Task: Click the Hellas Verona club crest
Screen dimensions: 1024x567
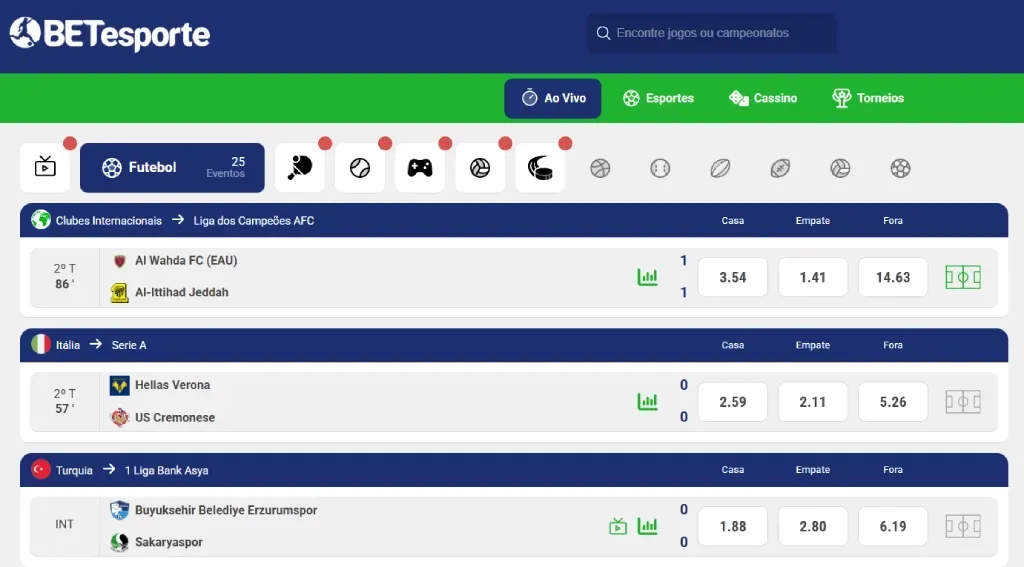Action: [x=120, y=385]
